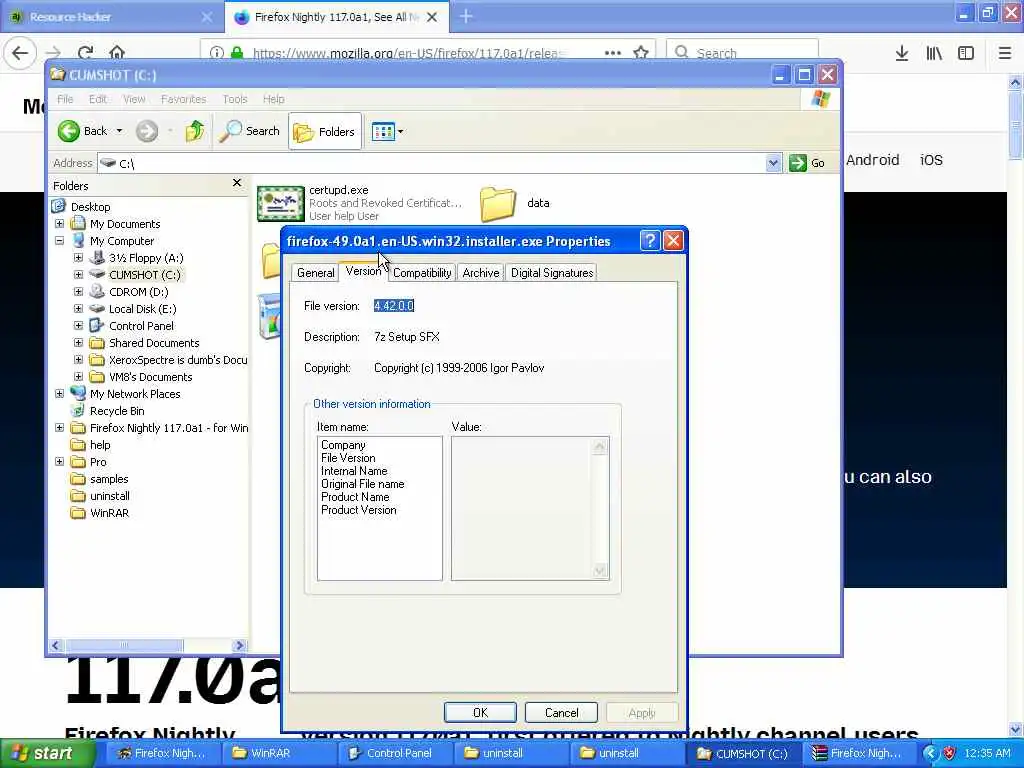This screenshot has height=768, width=1024.
Task: Click the Go button beside address bar
Action: (807, 163)
